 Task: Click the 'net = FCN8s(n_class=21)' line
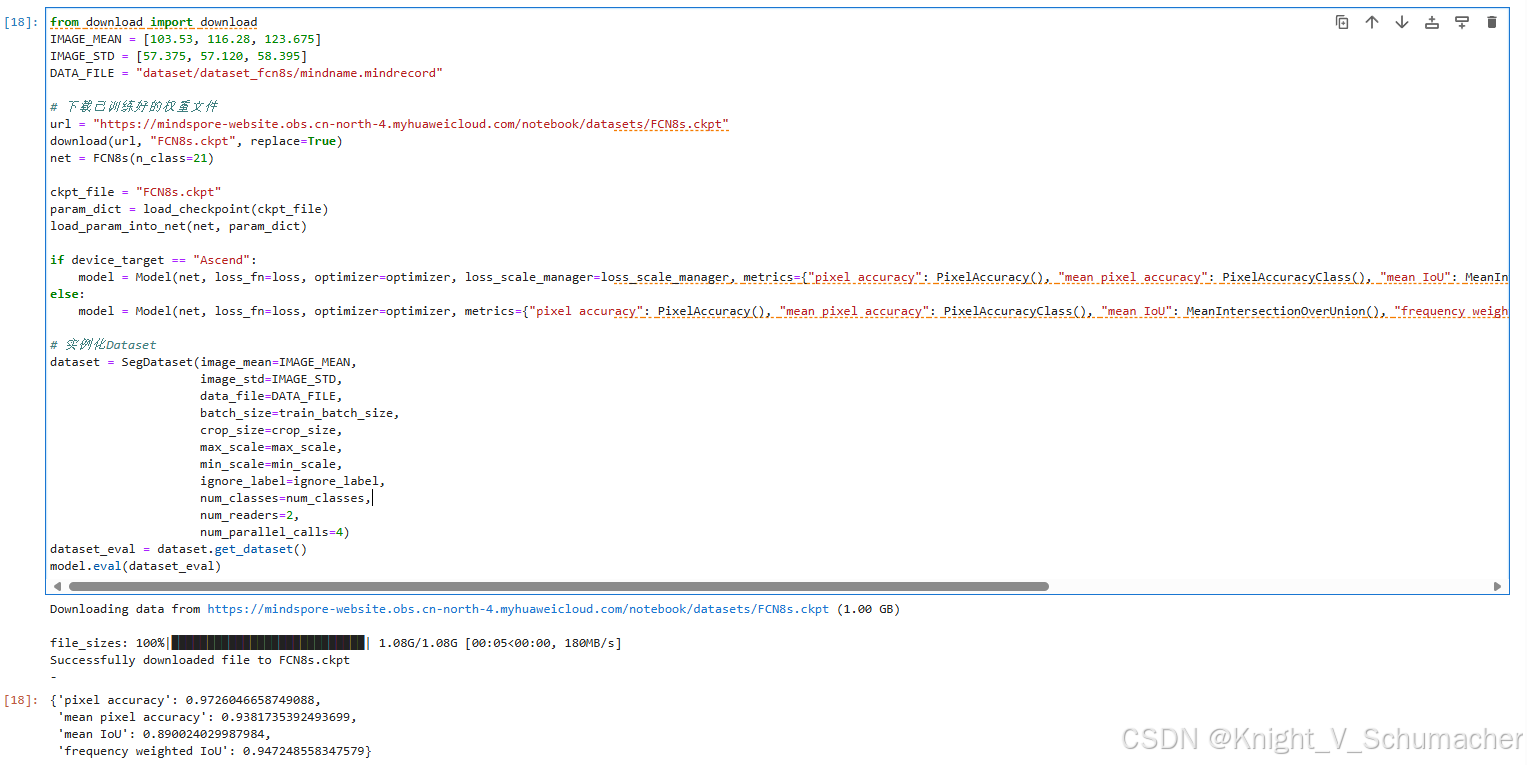132,158
